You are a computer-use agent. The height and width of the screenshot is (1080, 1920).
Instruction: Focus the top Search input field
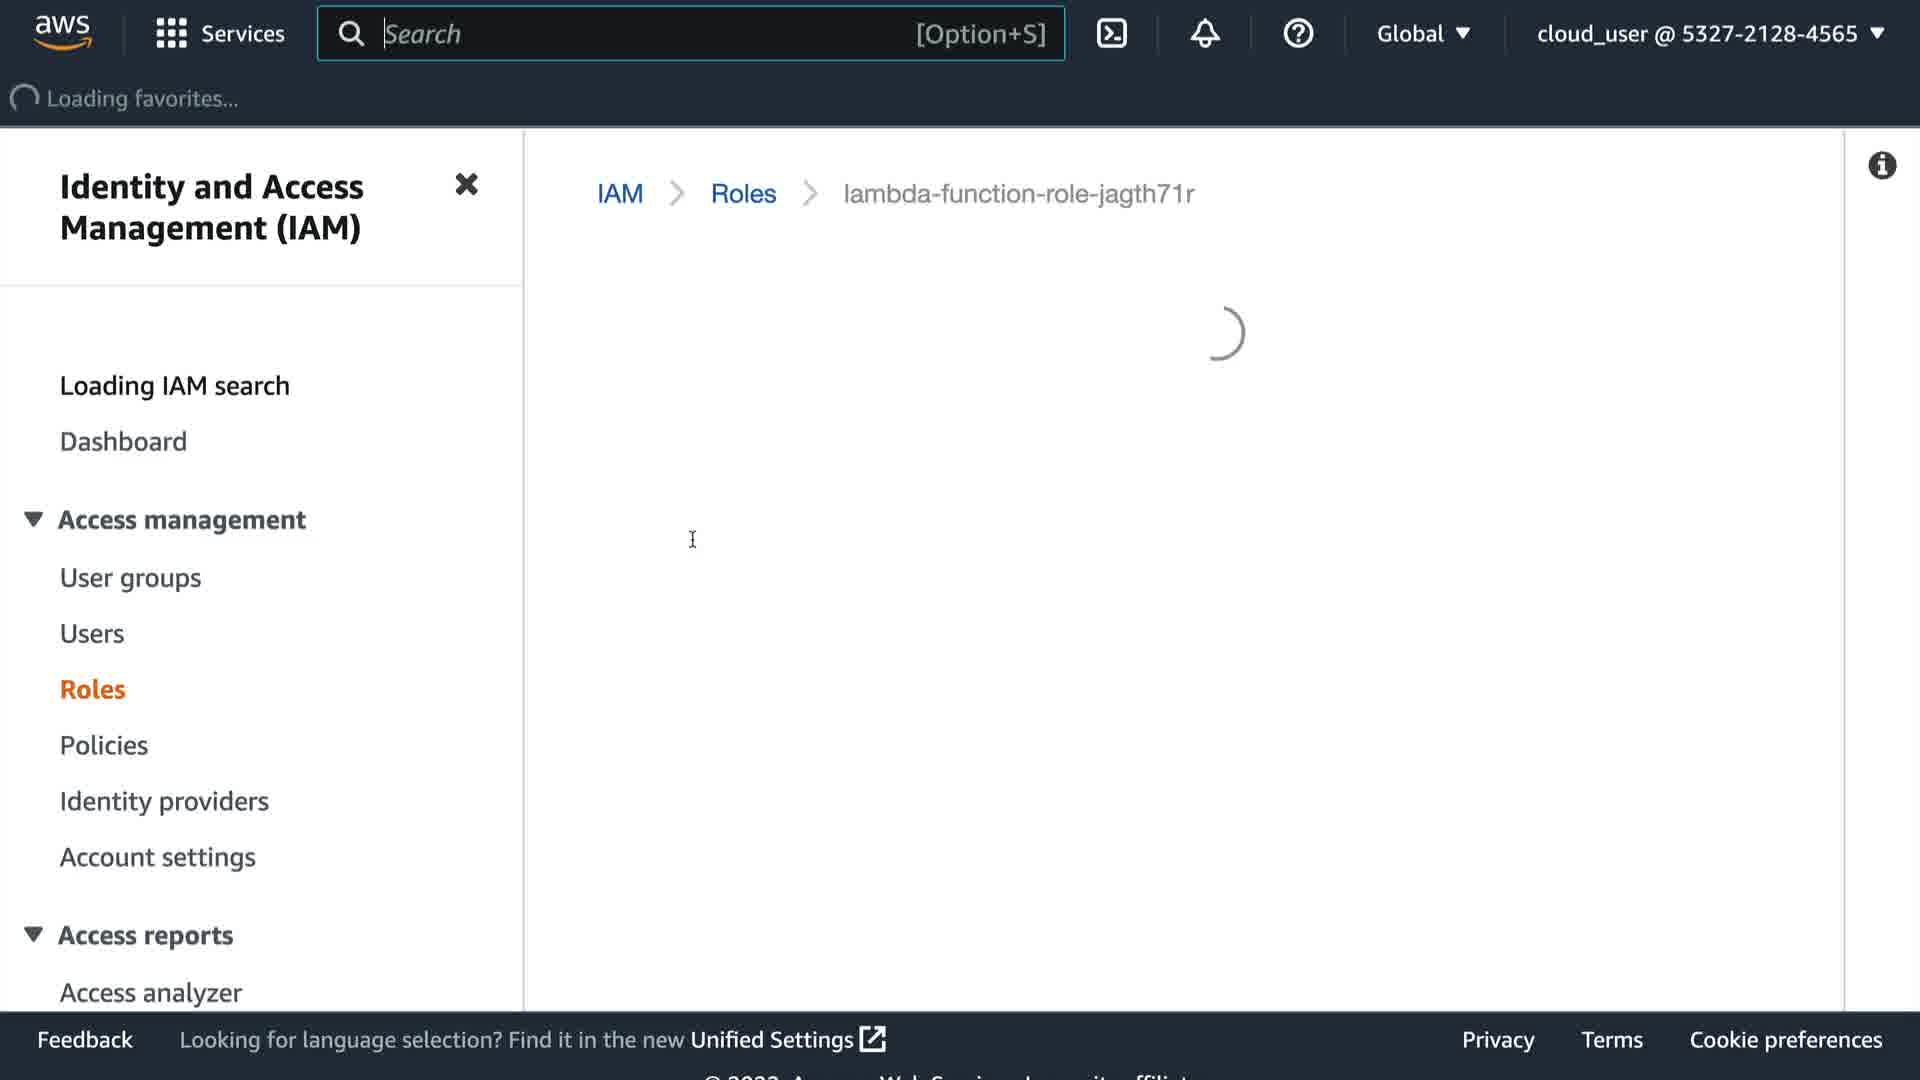[x=640, y=34]
